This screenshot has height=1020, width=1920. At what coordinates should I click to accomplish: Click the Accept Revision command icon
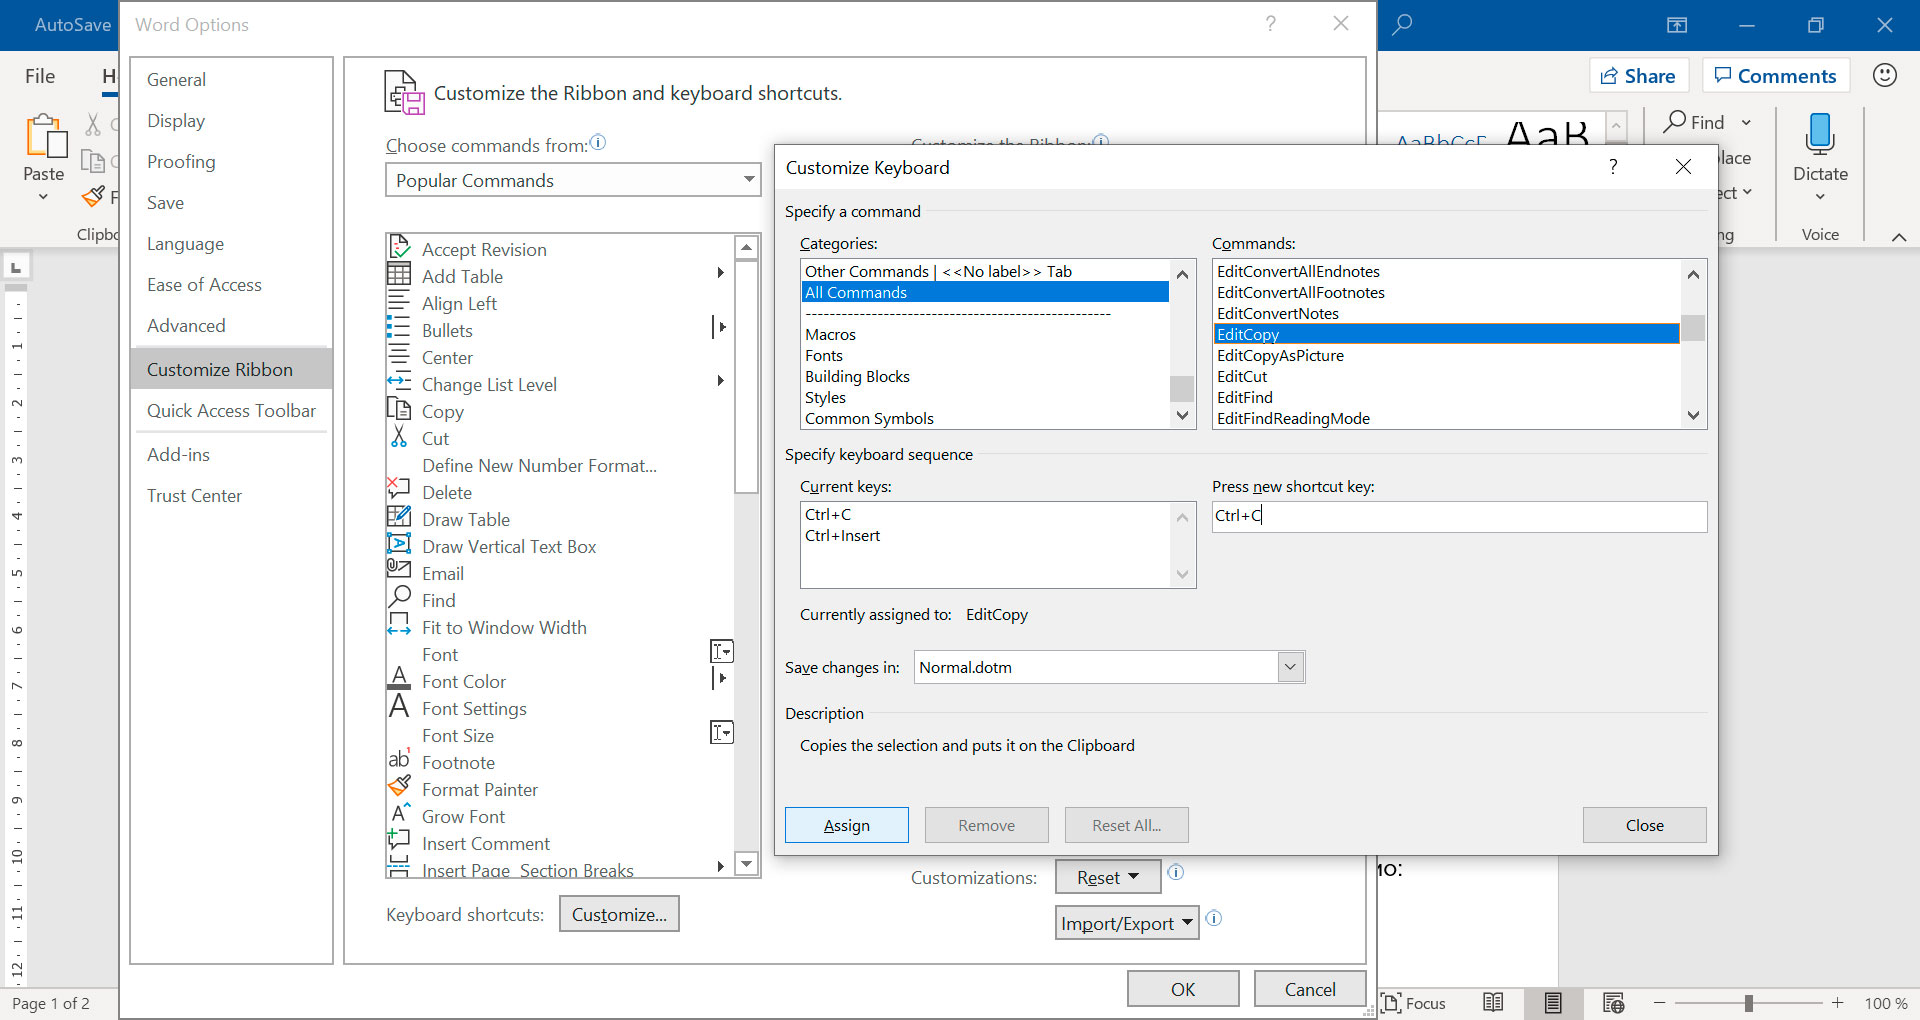pos(399,248)
